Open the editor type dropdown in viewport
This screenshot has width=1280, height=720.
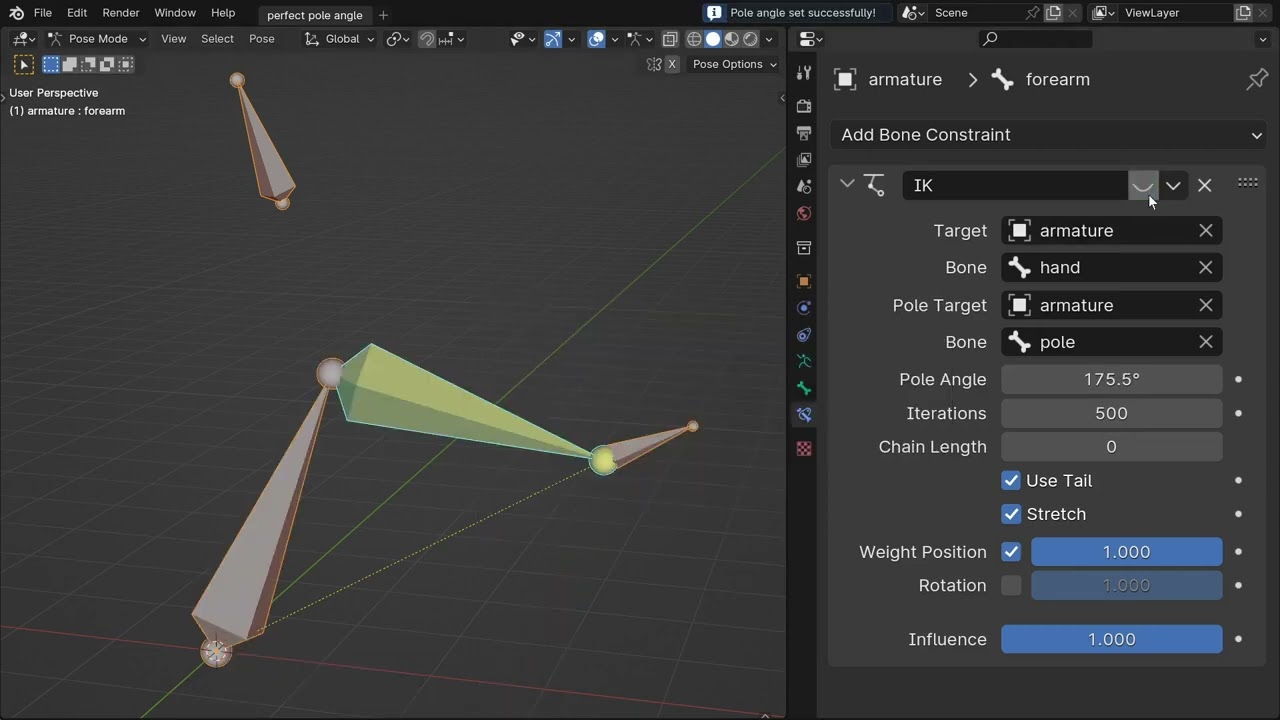pyautogui.click(x=23, y=39)
